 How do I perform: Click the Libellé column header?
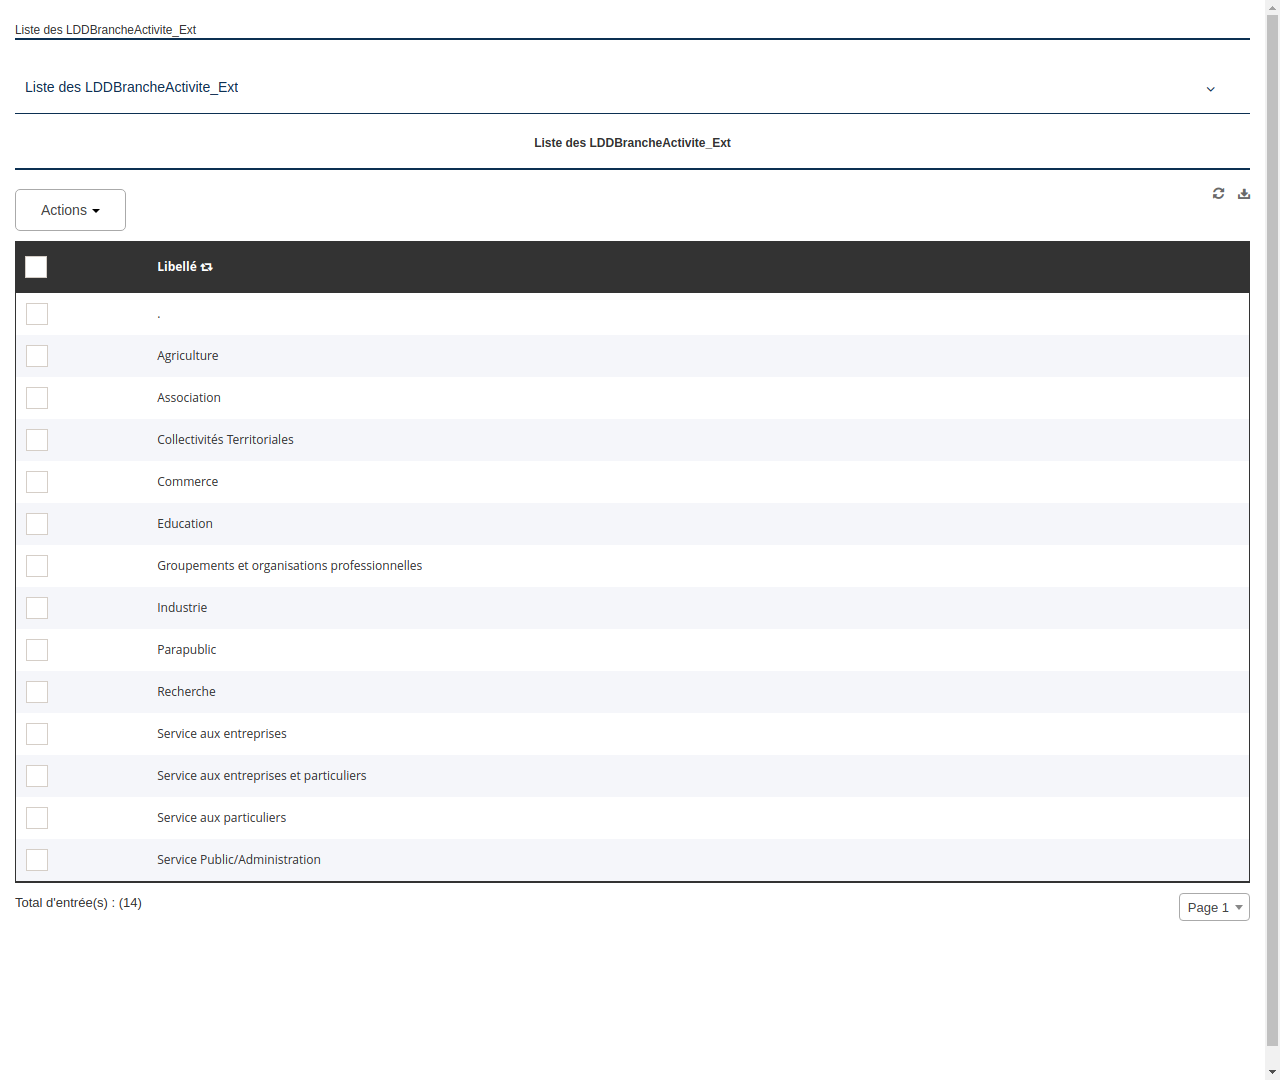[176, 267]
